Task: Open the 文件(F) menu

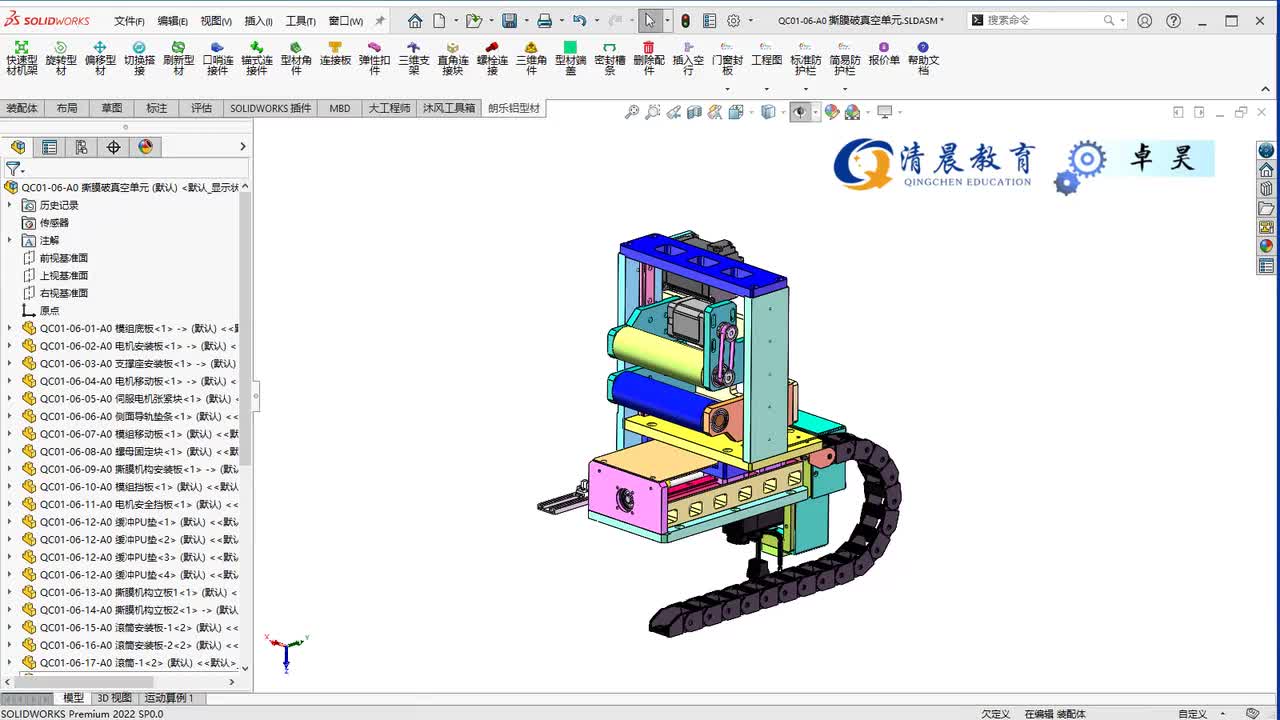Action: (x=129, y=21)
